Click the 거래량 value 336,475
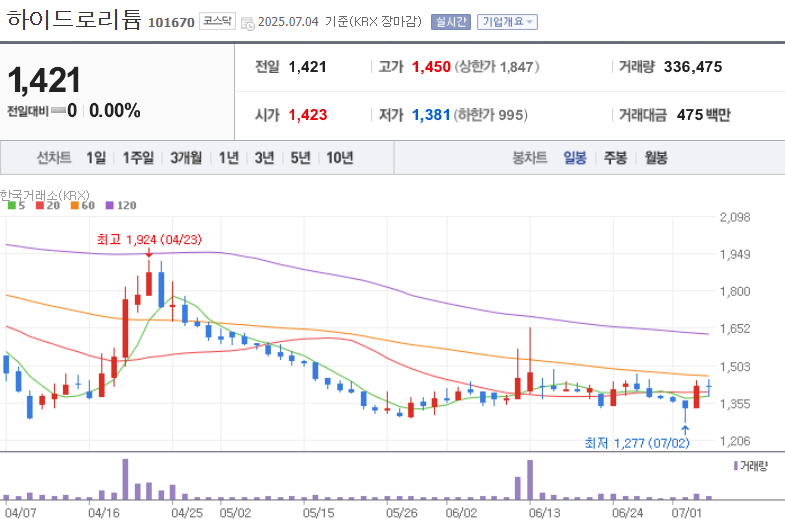The height and width of the screenshot is (522, 785). coord(693,67)
